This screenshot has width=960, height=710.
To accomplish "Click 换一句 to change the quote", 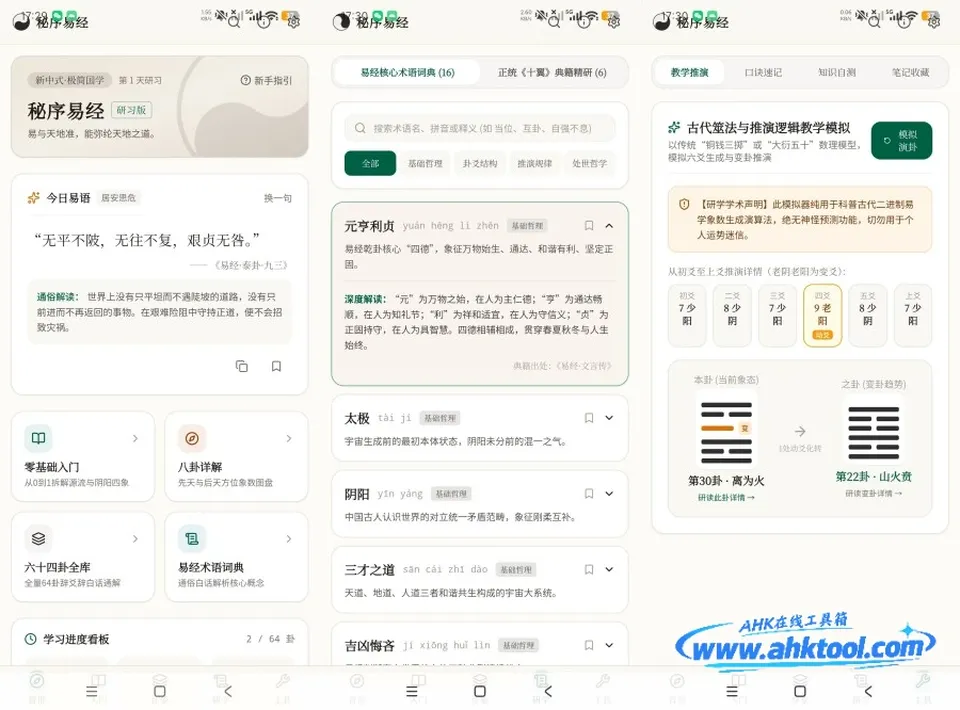I will tap(278, 198).
